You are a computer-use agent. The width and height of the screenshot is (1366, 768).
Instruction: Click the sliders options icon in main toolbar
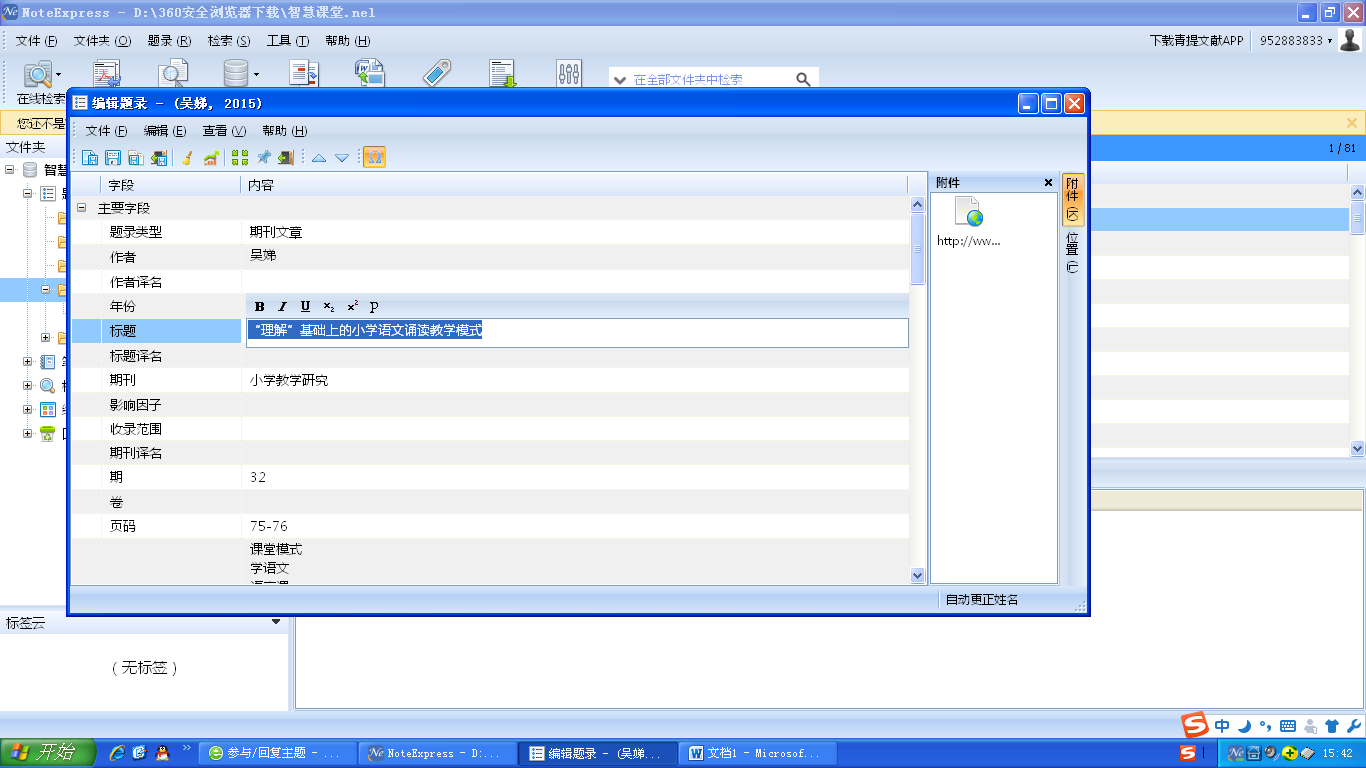point(569,75)
